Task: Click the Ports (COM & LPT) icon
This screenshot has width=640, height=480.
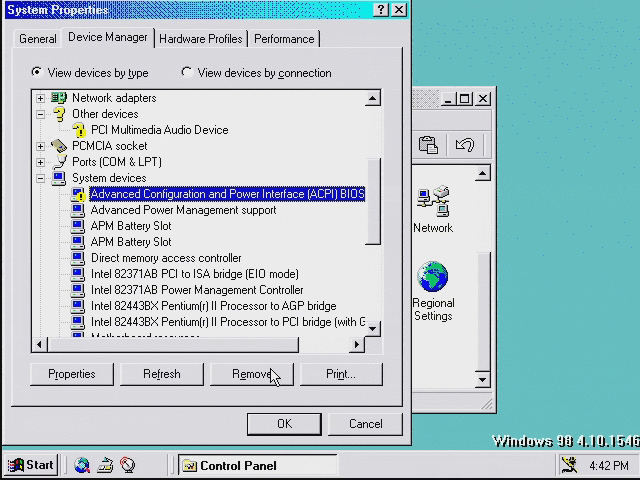Action: [x=59, y=162]
